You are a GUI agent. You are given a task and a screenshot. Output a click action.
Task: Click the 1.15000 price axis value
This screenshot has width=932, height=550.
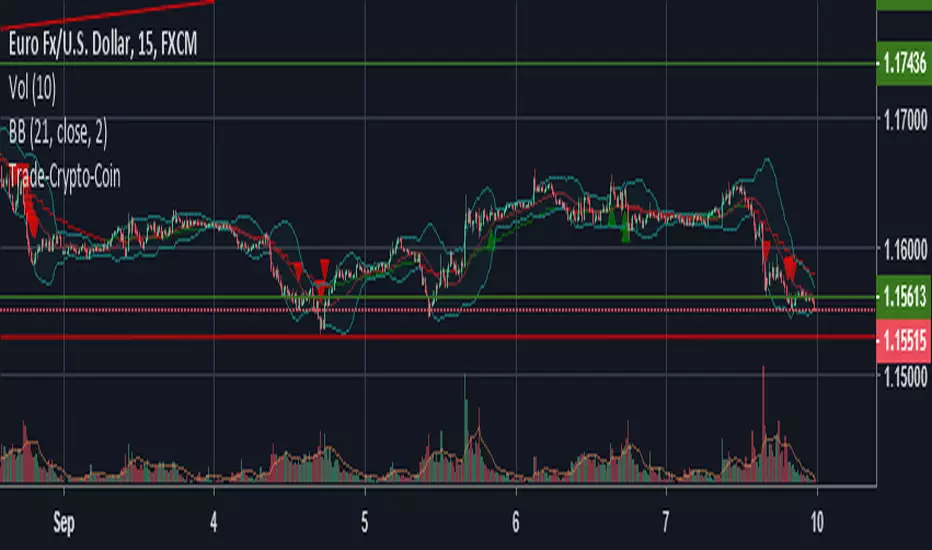(x=905, y=377)
